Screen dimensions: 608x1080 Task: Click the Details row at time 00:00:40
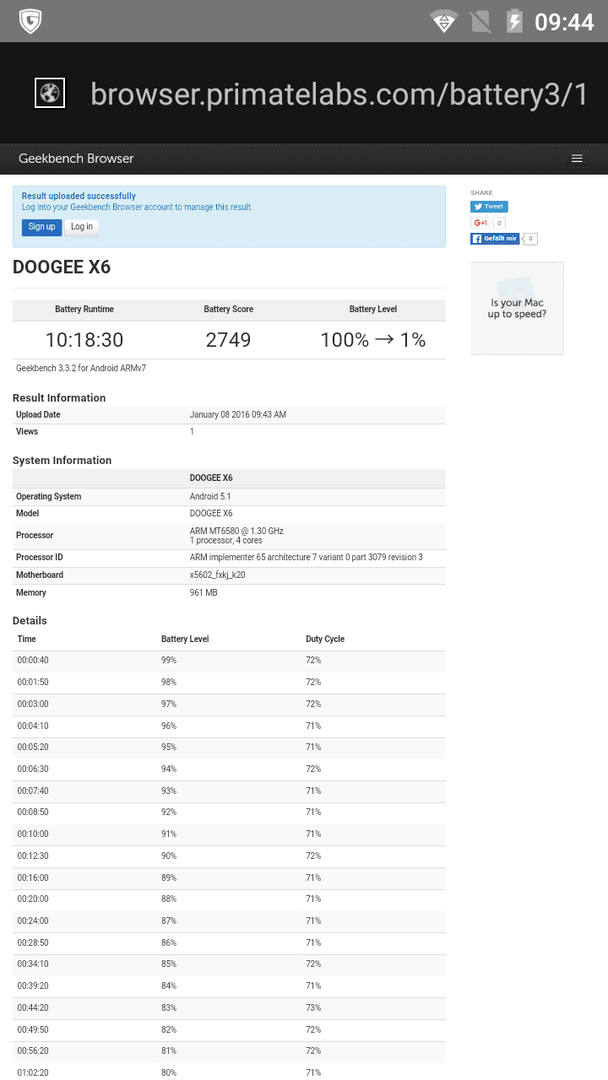click(x=229, y=661)
